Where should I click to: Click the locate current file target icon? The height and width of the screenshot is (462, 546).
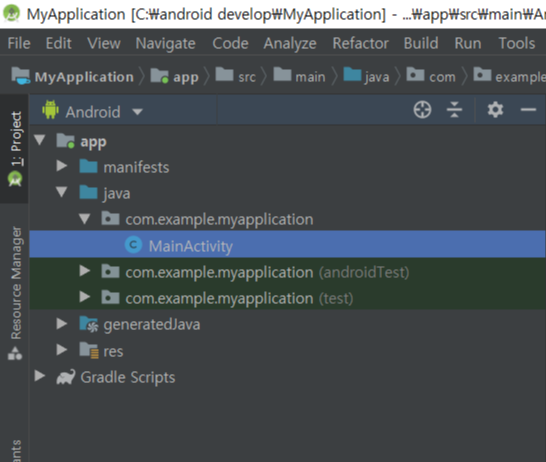[x=422, y=110]
